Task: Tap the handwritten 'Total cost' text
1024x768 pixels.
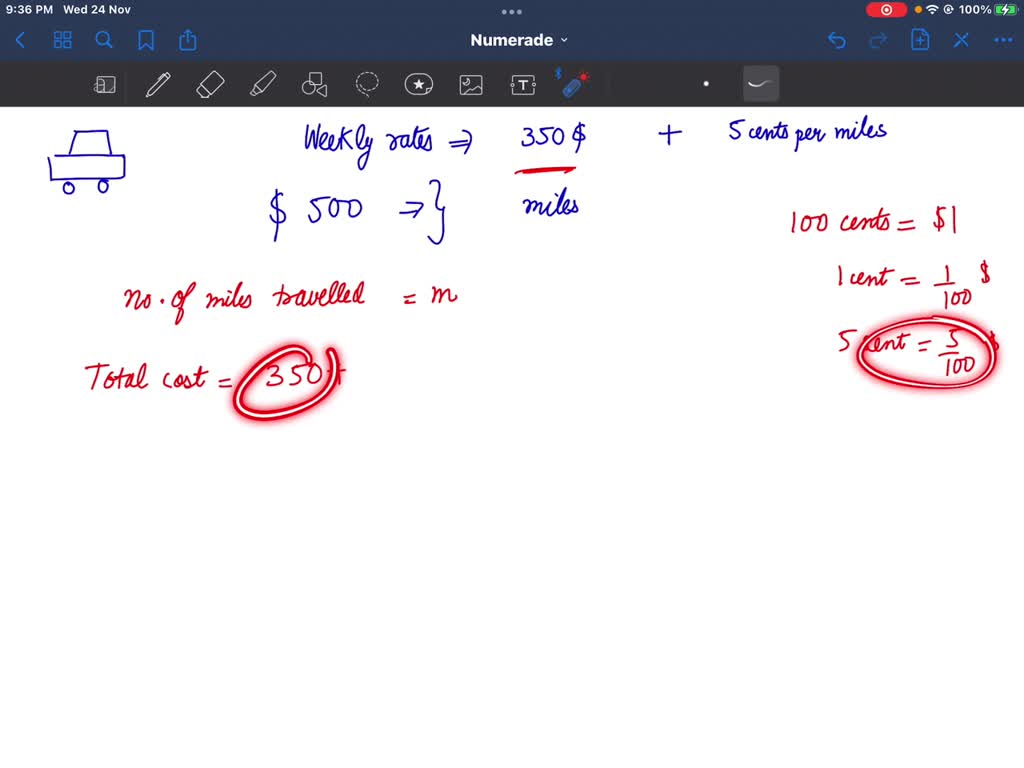Action: [x=146, y=377]
